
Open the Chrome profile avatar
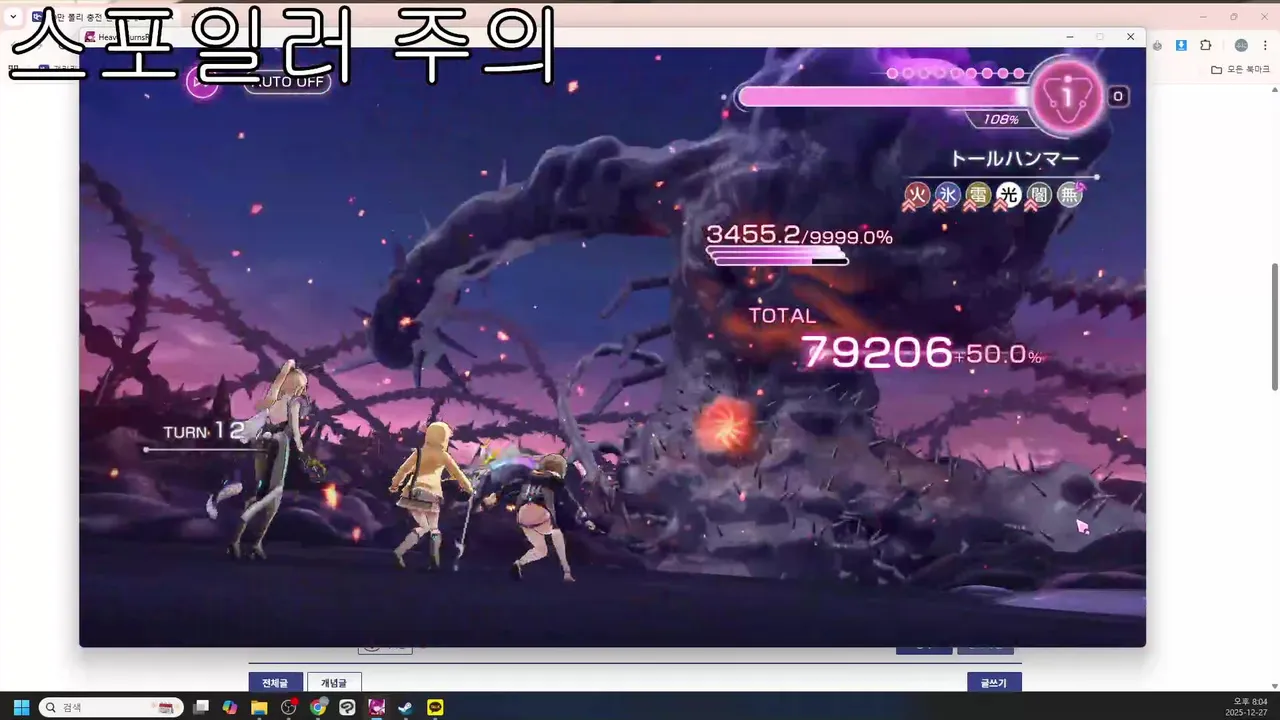1241,45
